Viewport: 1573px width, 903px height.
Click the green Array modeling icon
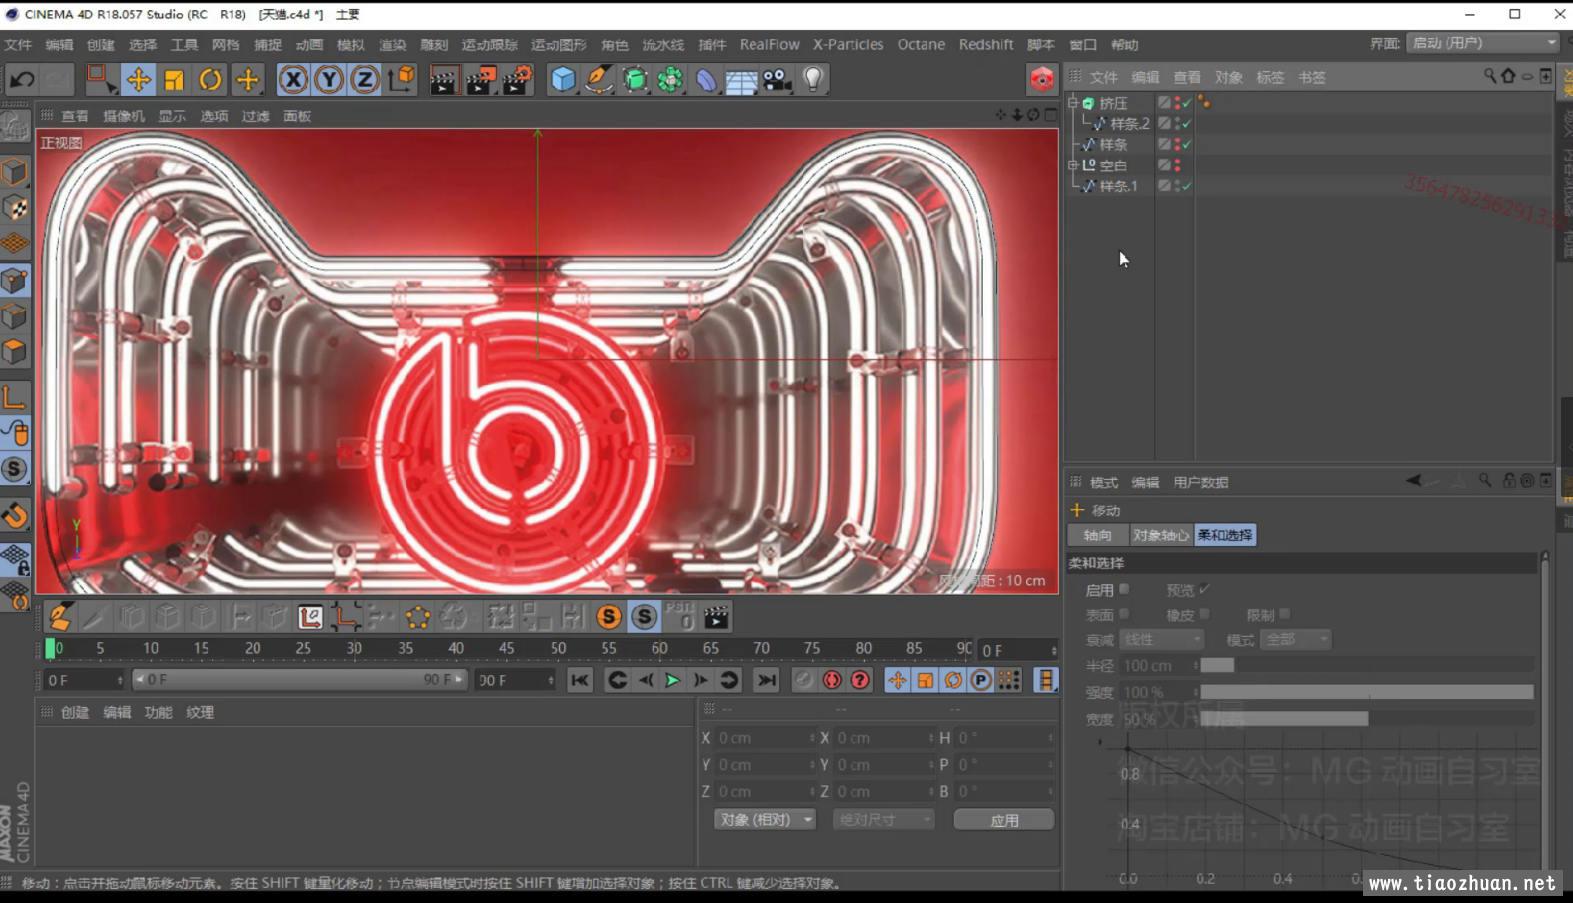tap(670, 79)
